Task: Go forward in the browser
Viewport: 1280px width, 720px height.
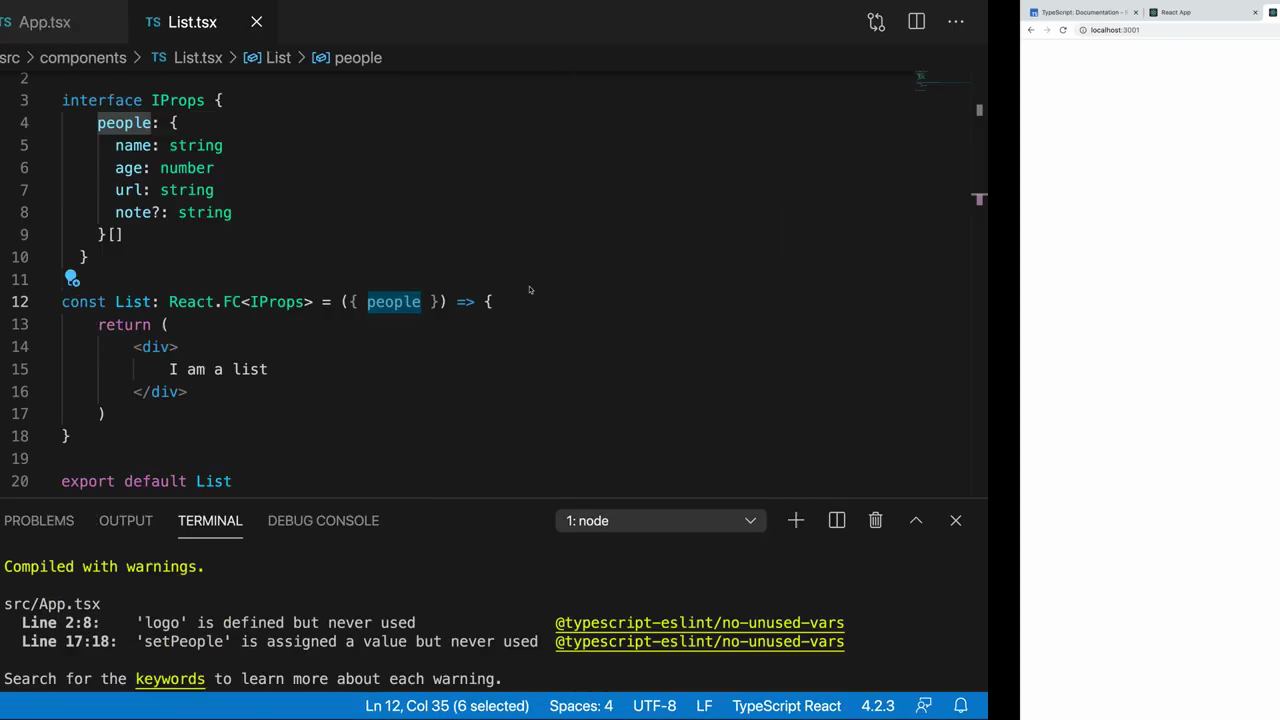Action: click(1047, 30)
